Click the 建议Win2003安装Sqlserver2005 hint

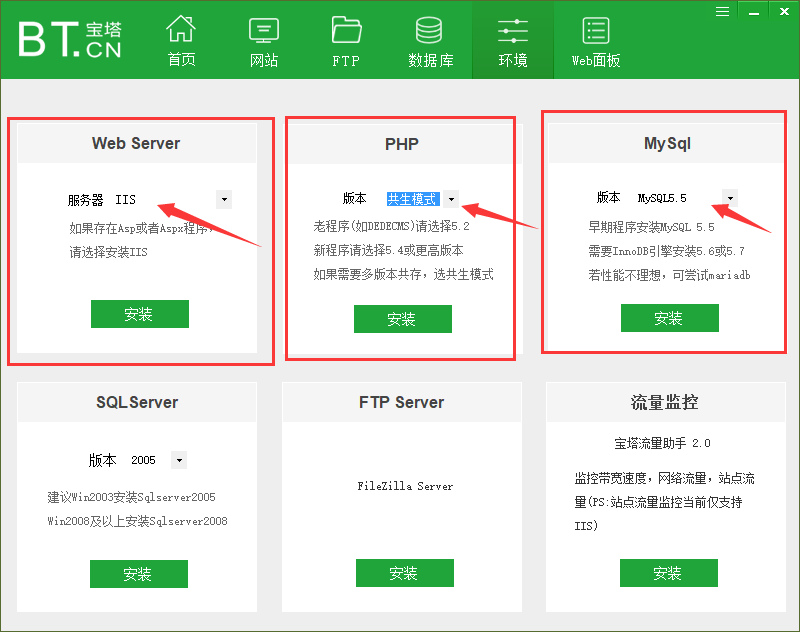[132, 497]
